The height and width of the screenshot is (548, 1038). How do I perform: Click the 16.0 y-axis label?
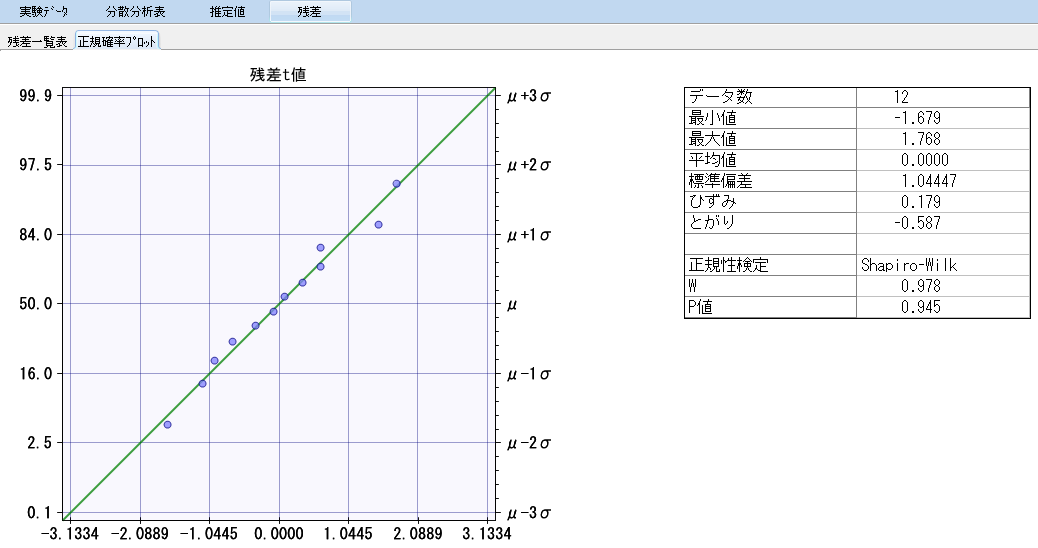(36, 373)
